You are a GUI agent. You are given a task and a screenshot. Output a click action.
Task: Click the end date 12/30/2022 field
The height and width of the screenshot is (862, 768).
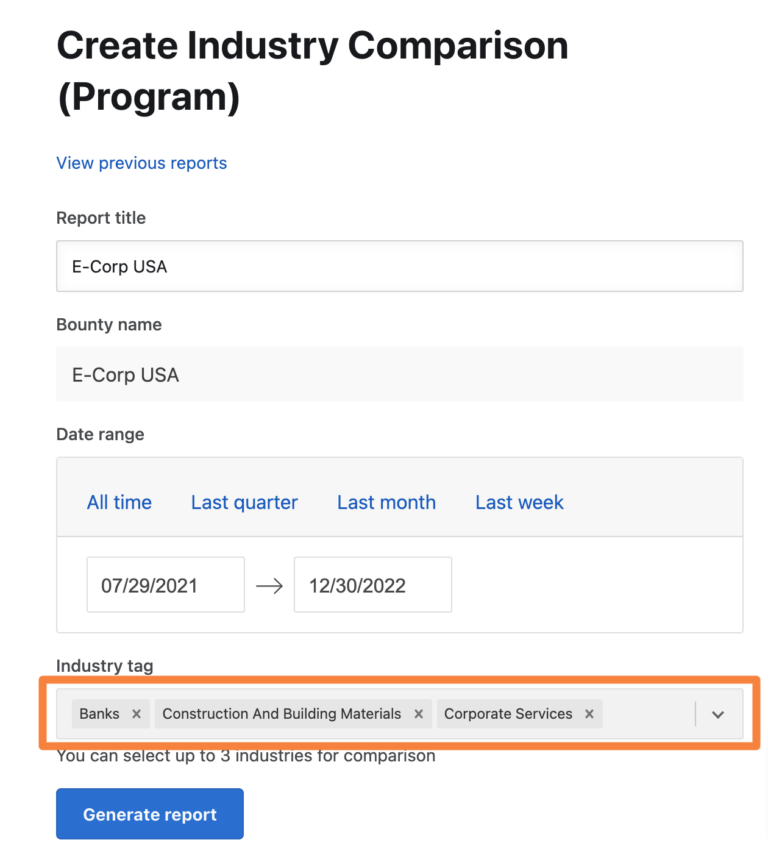[372, 584]
